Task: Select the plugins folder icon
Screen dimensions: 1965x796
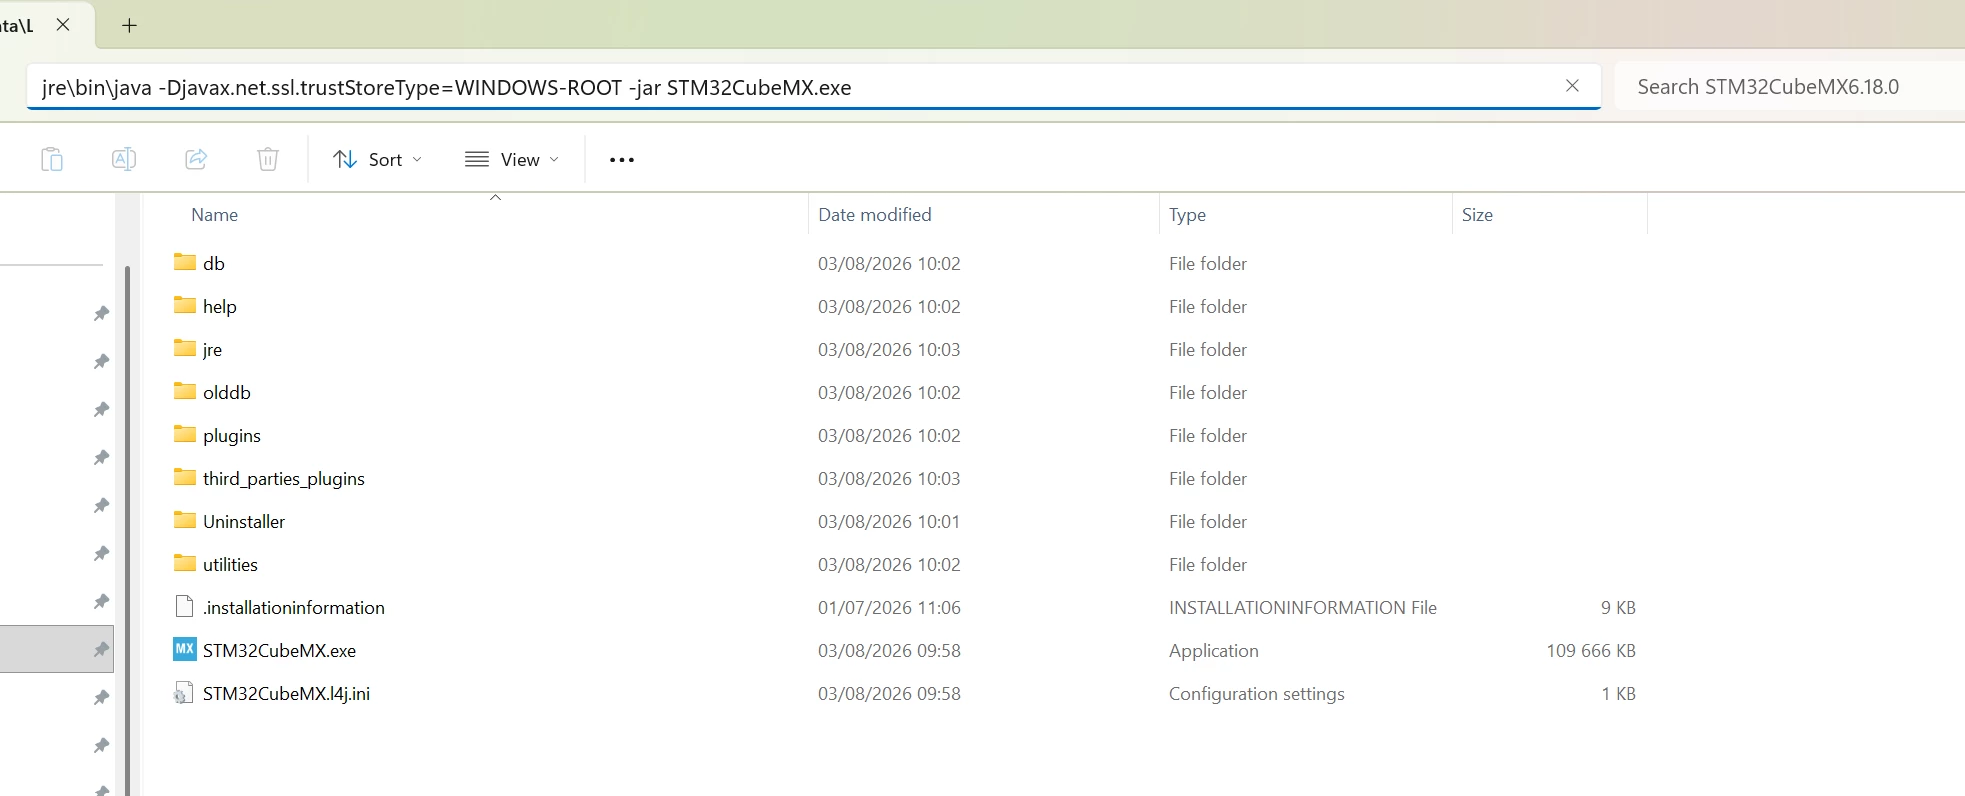Action: (x=185, y=434)
